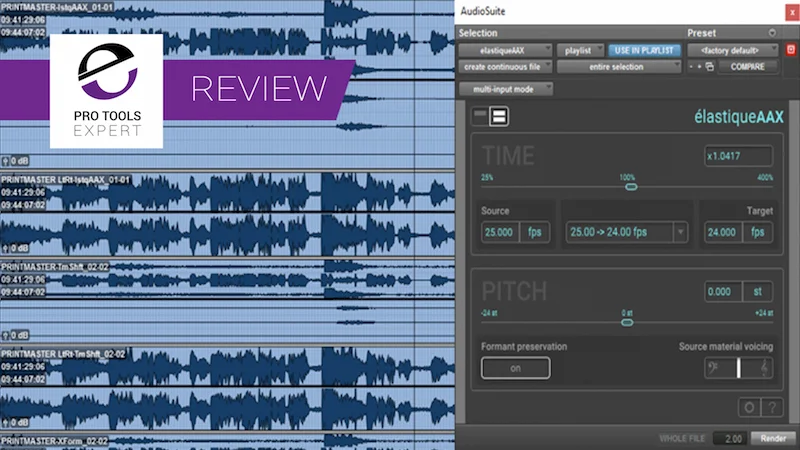Adjust the PITCH shift slider handle
This screenshot has height=450, width=800.
[x=628, y=322]
